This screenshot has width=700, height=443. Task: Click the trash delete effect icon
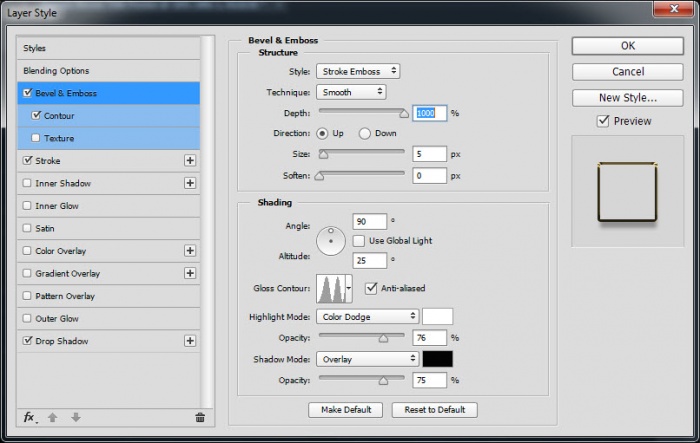[200, 417]
